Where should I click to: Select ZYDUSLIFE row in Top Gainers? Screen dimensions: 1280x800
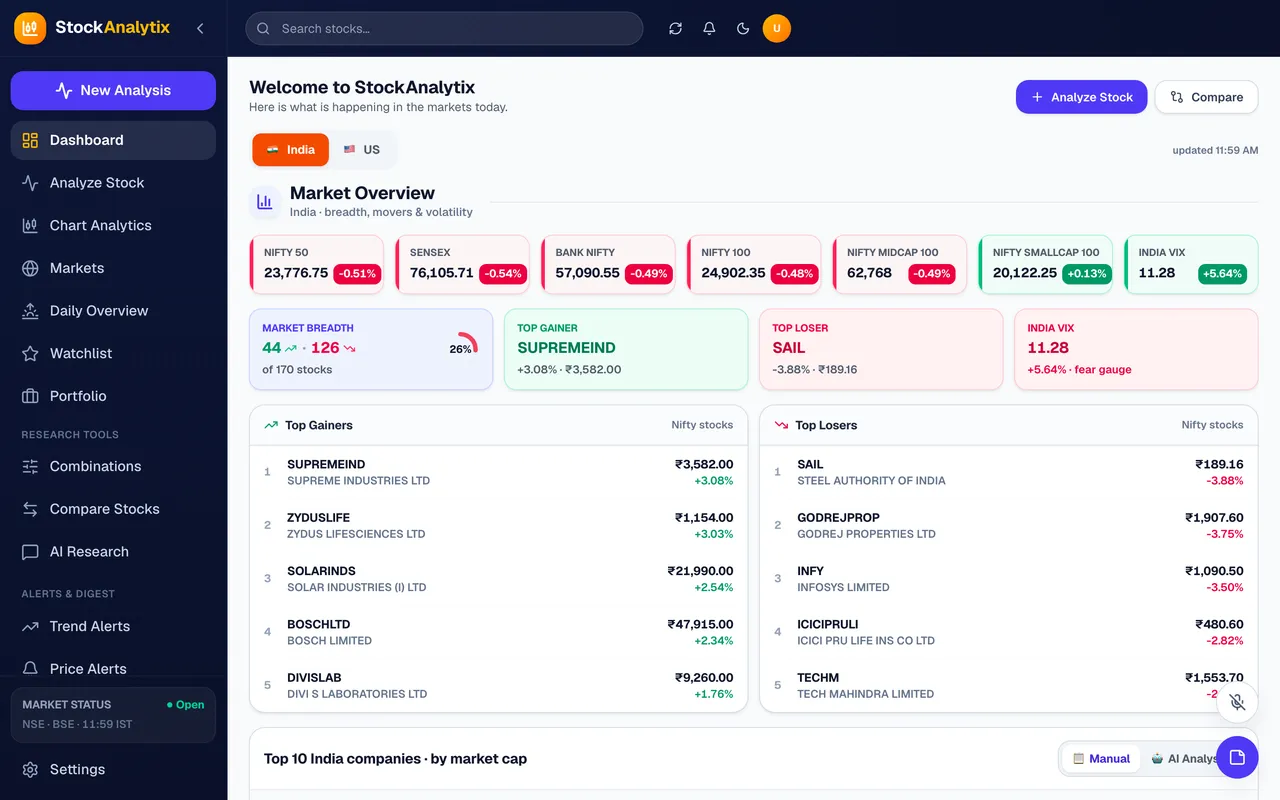[498, 525]
